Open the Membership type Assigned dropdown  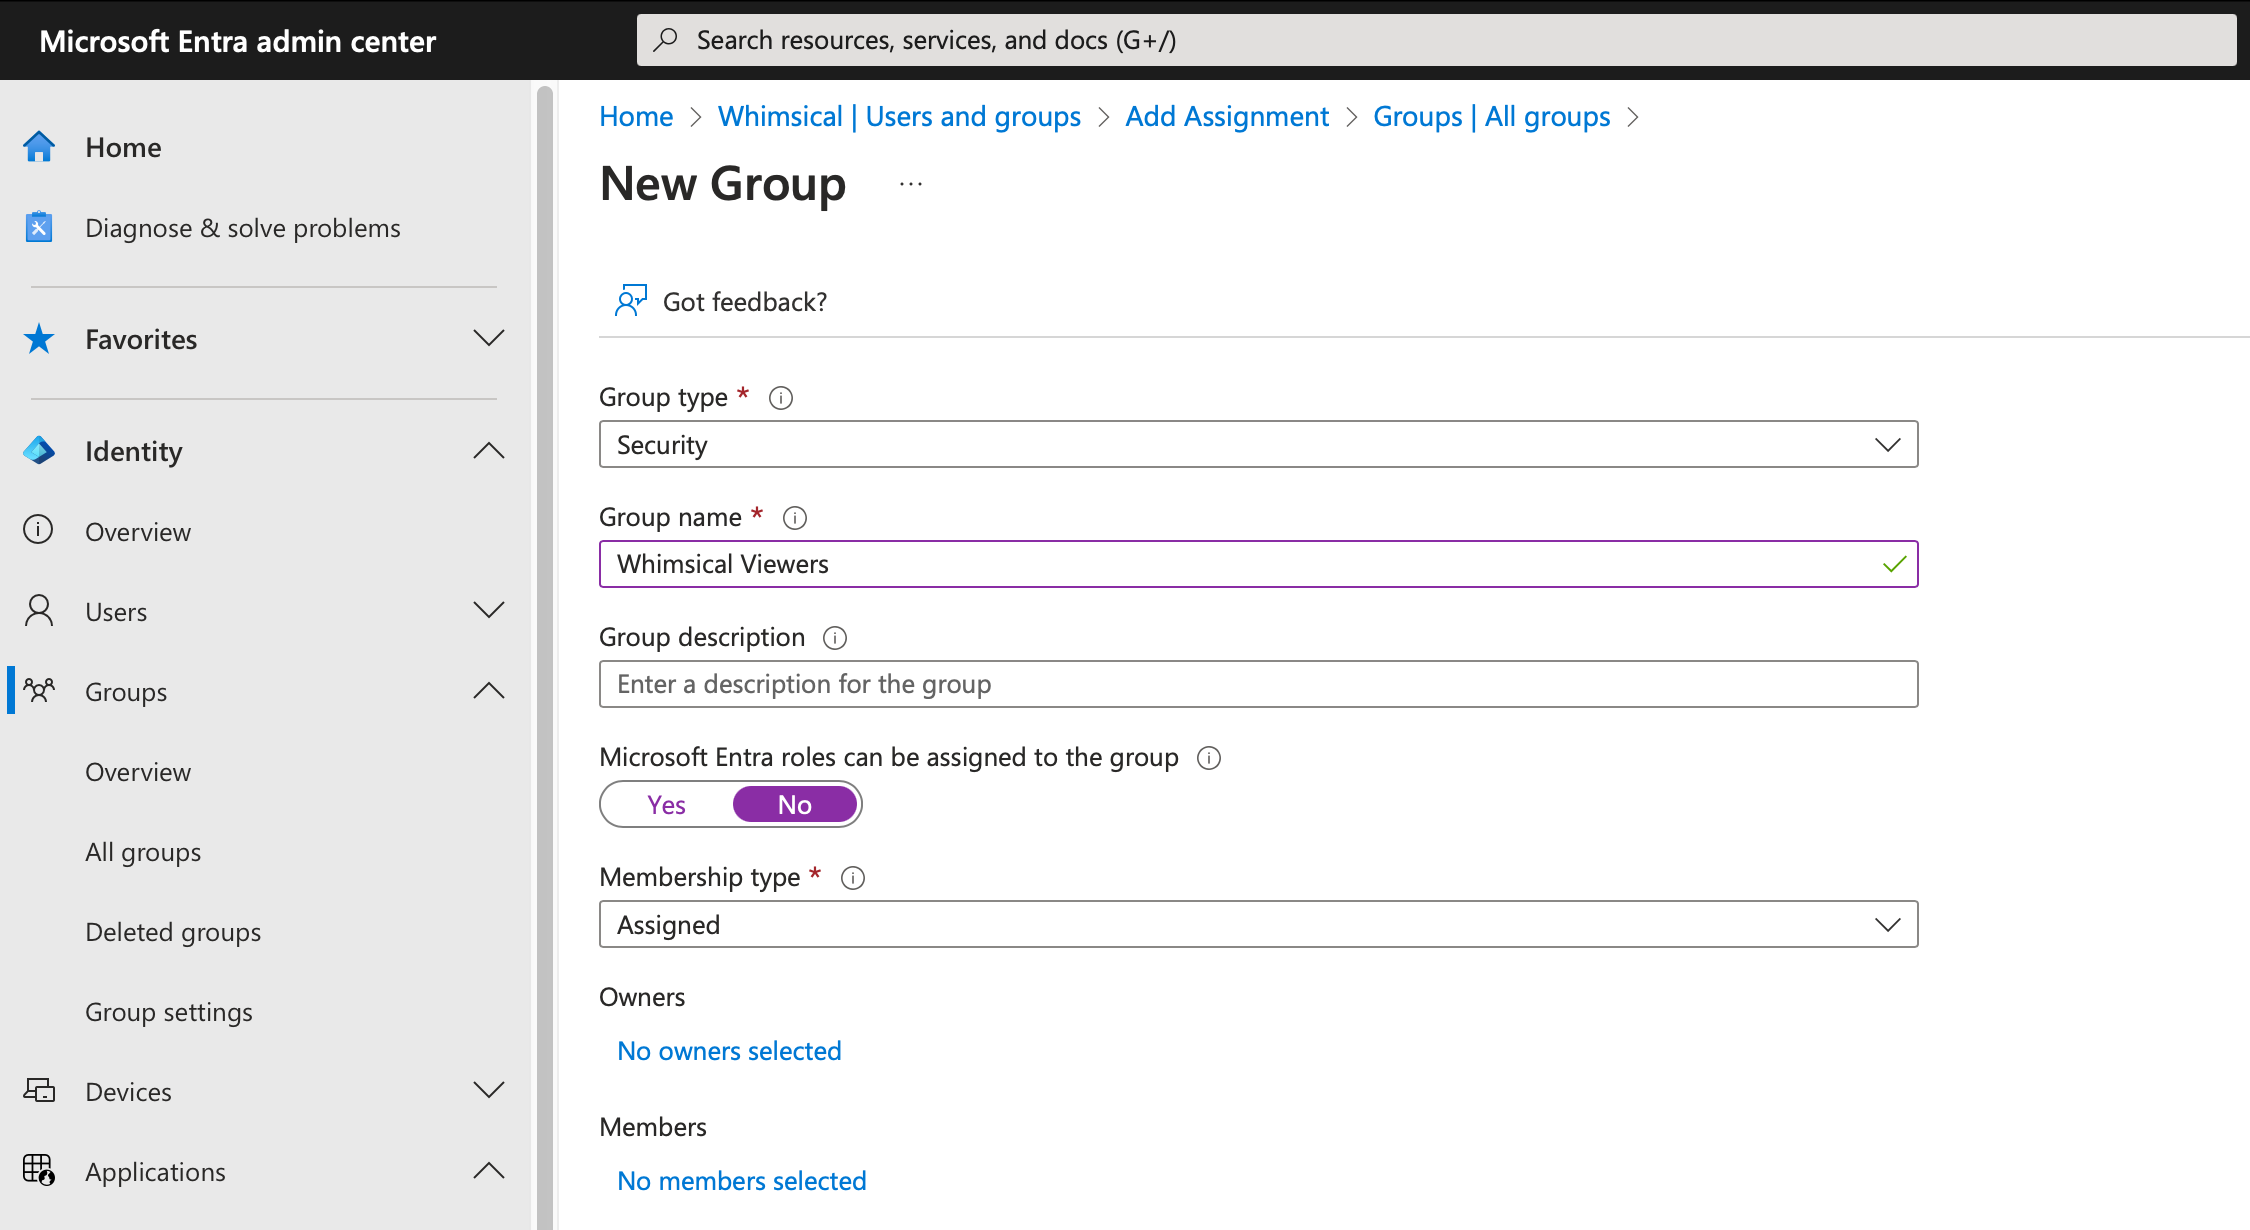[1258, 925]
